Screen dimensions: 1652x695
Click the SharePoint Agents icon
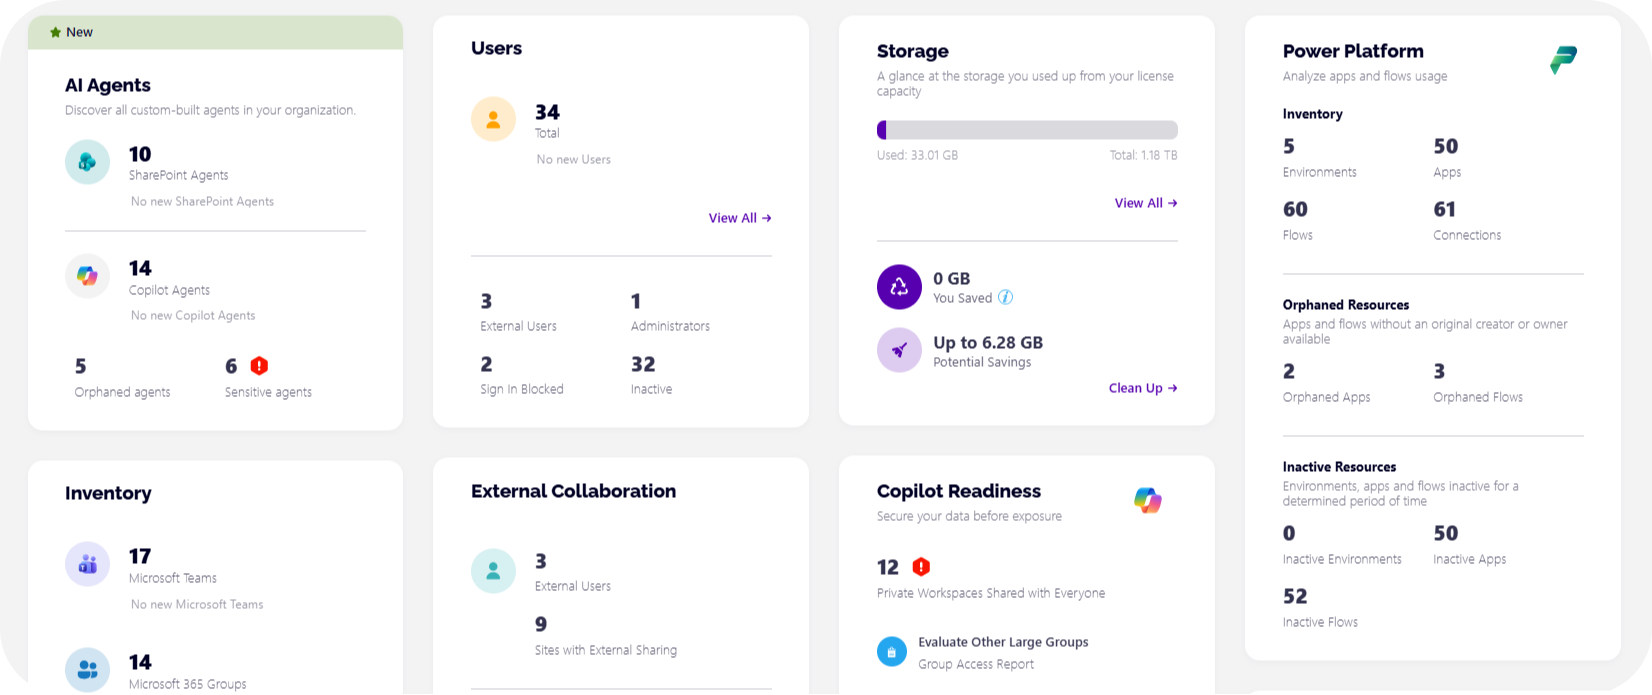coord(87,161)
